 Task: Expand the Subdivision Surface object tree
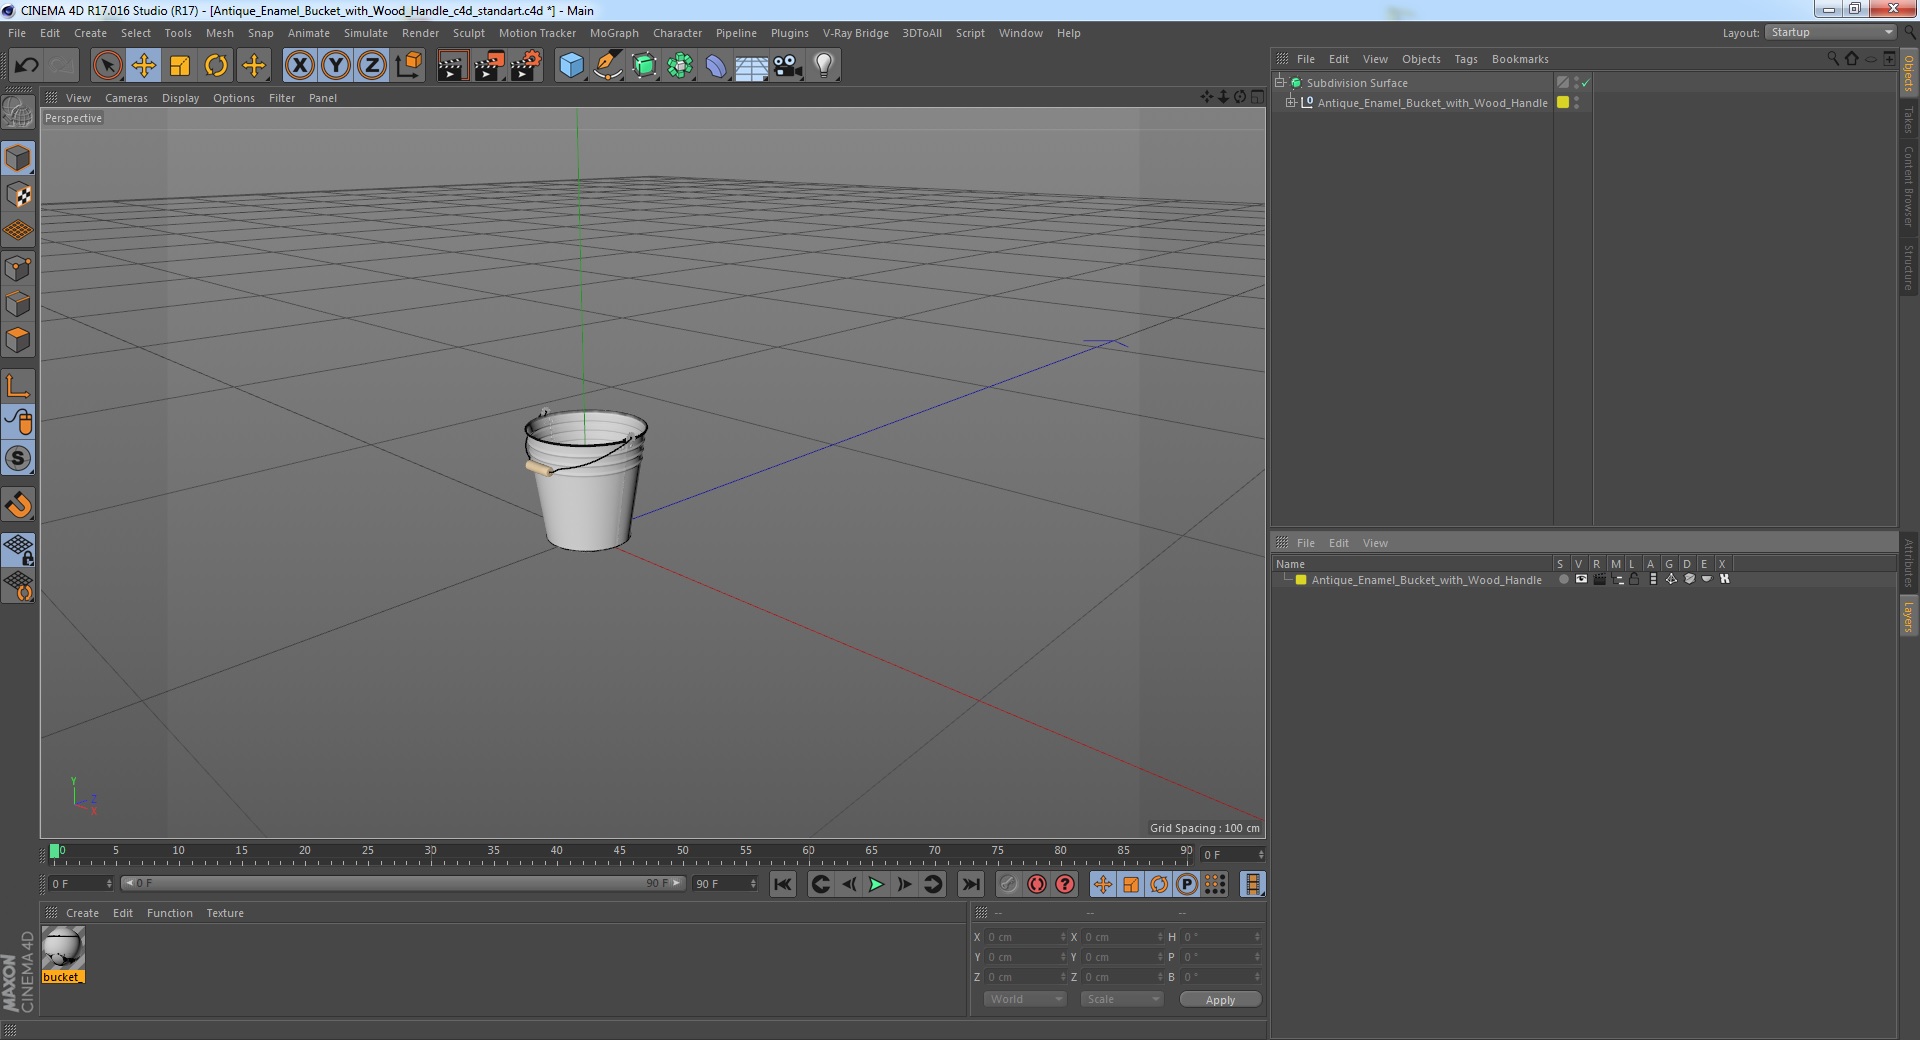click(x=1280, y=83)
